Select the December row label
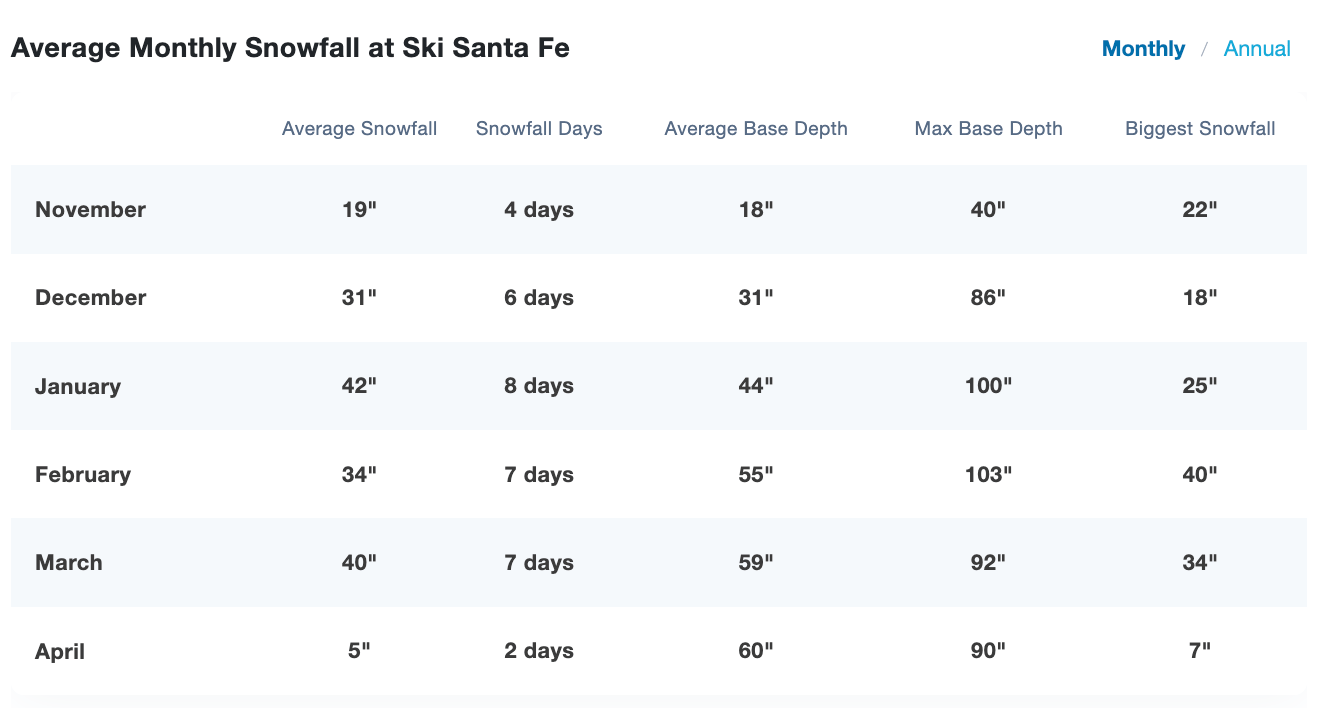1322x708 pixels. click(90, 298)
